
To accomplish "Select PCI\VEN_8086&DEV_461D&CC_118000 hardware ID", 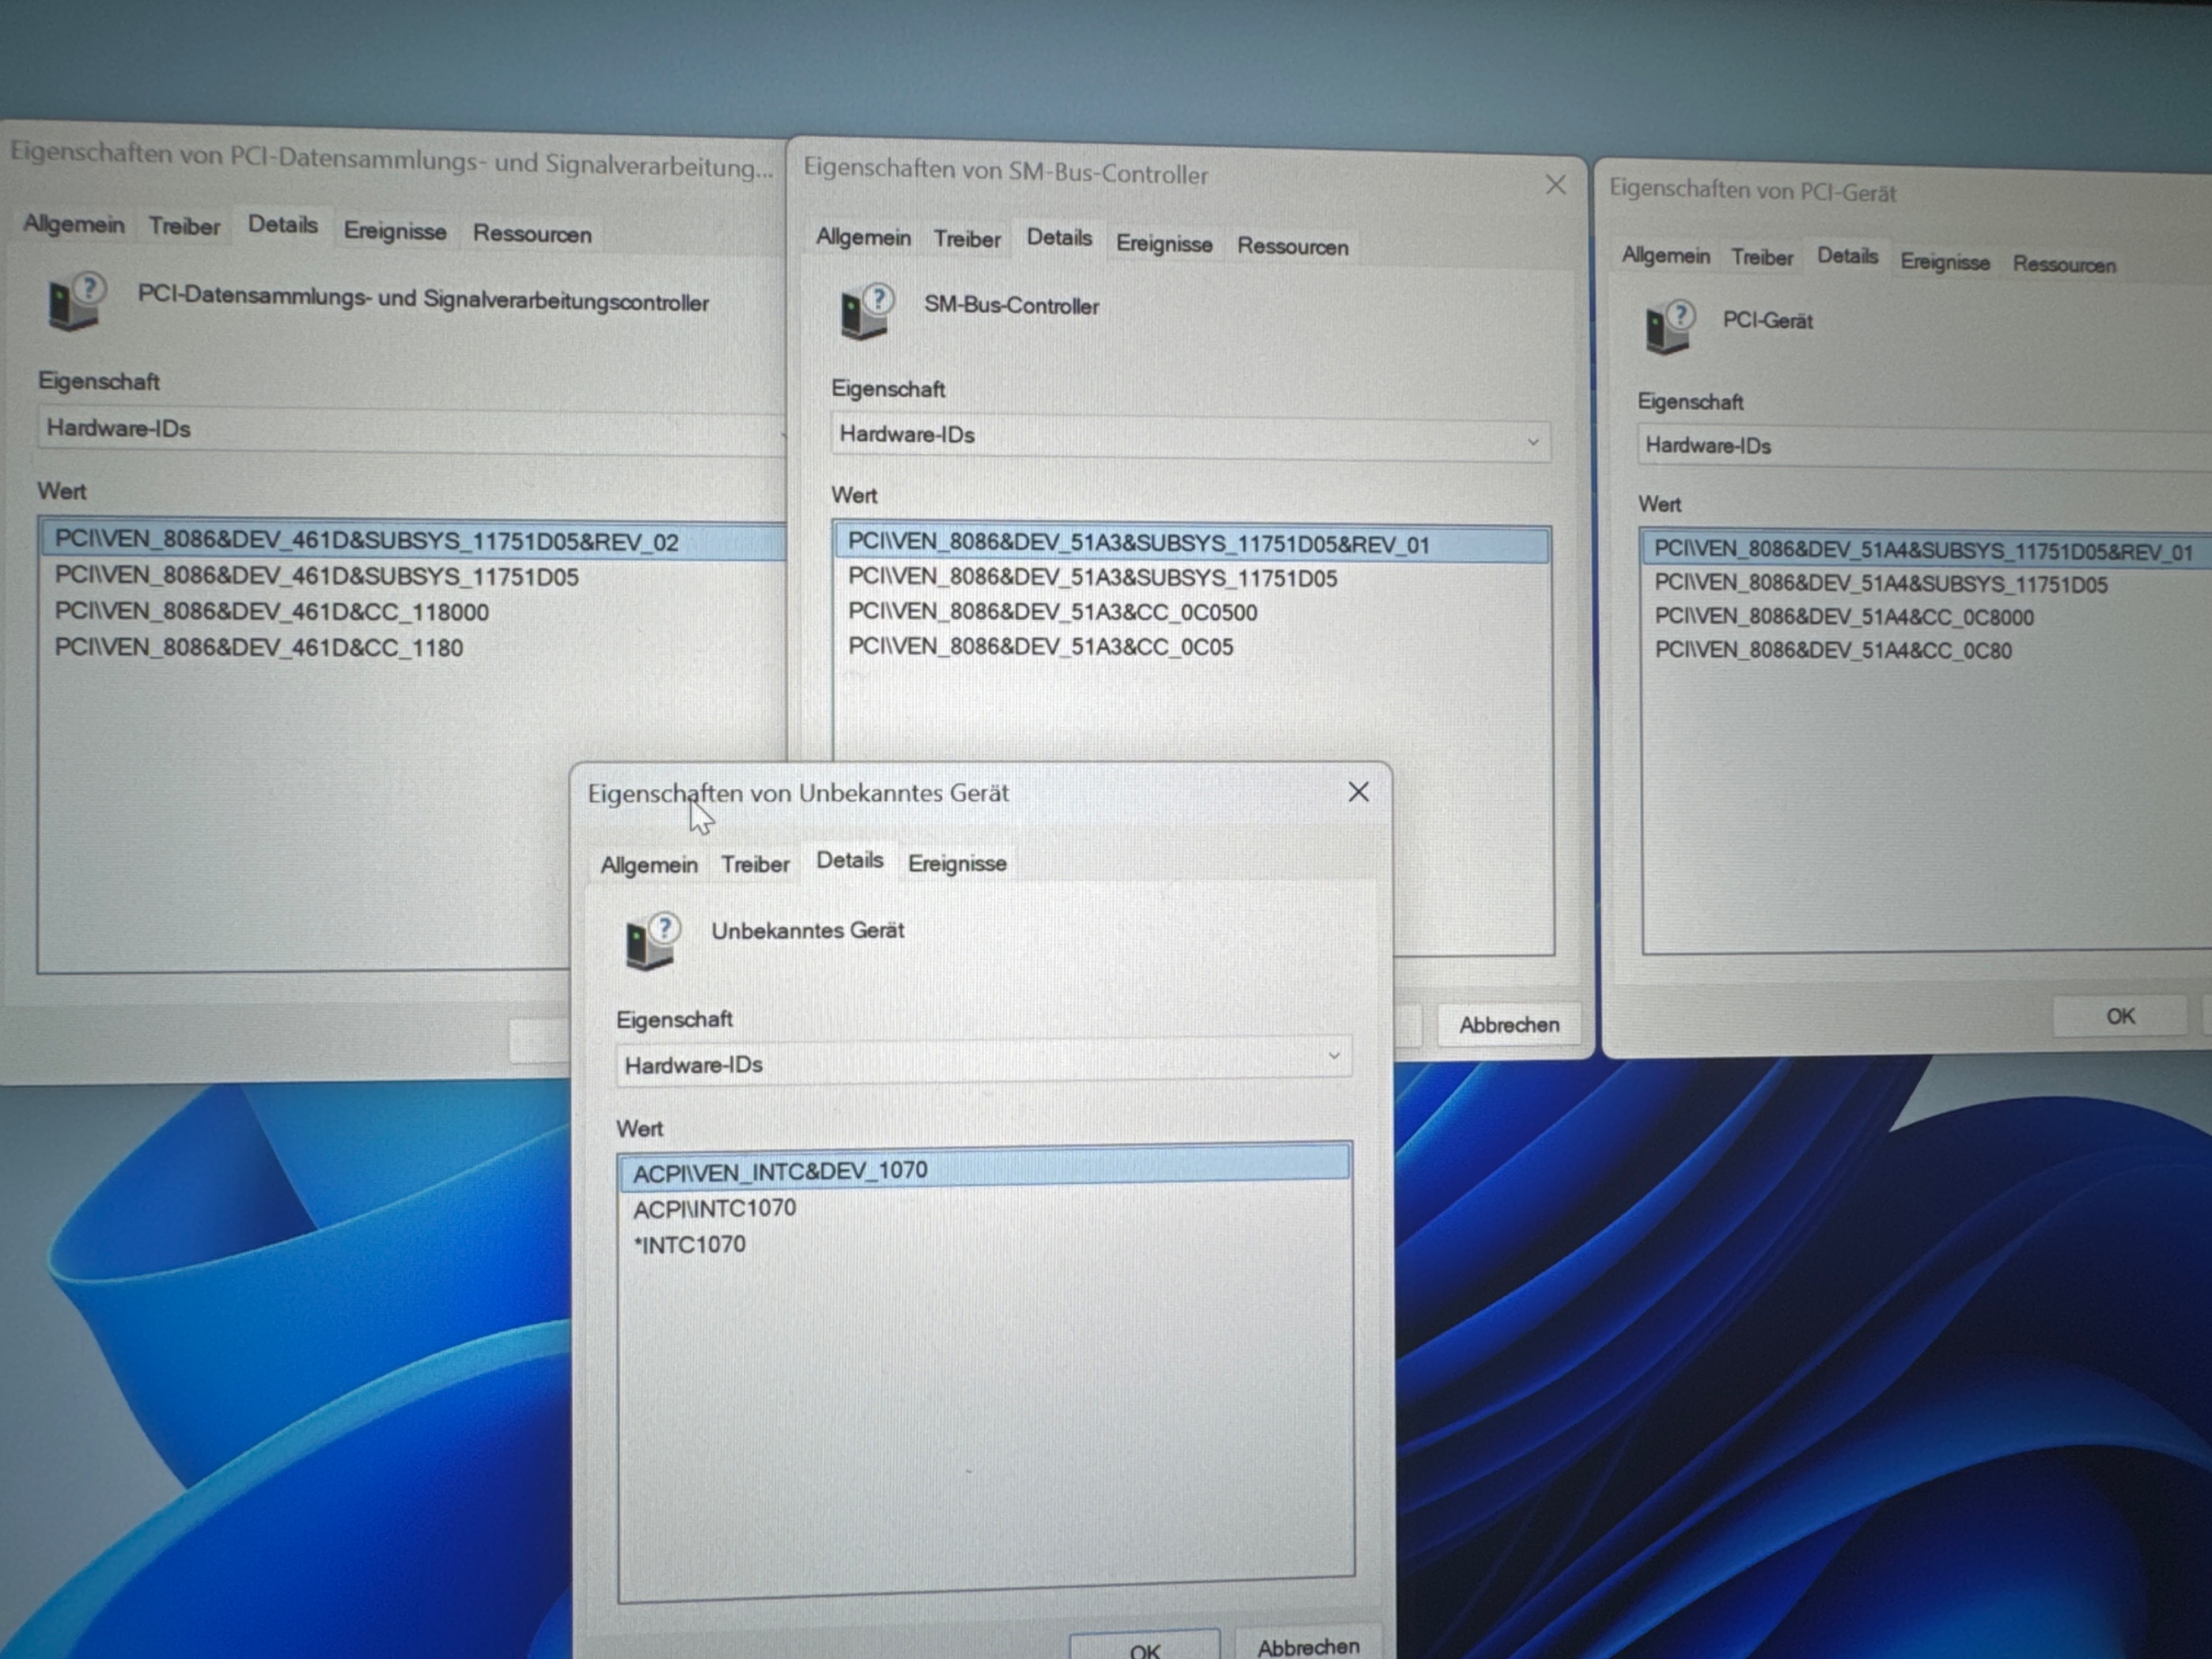I will coord(271,612).
